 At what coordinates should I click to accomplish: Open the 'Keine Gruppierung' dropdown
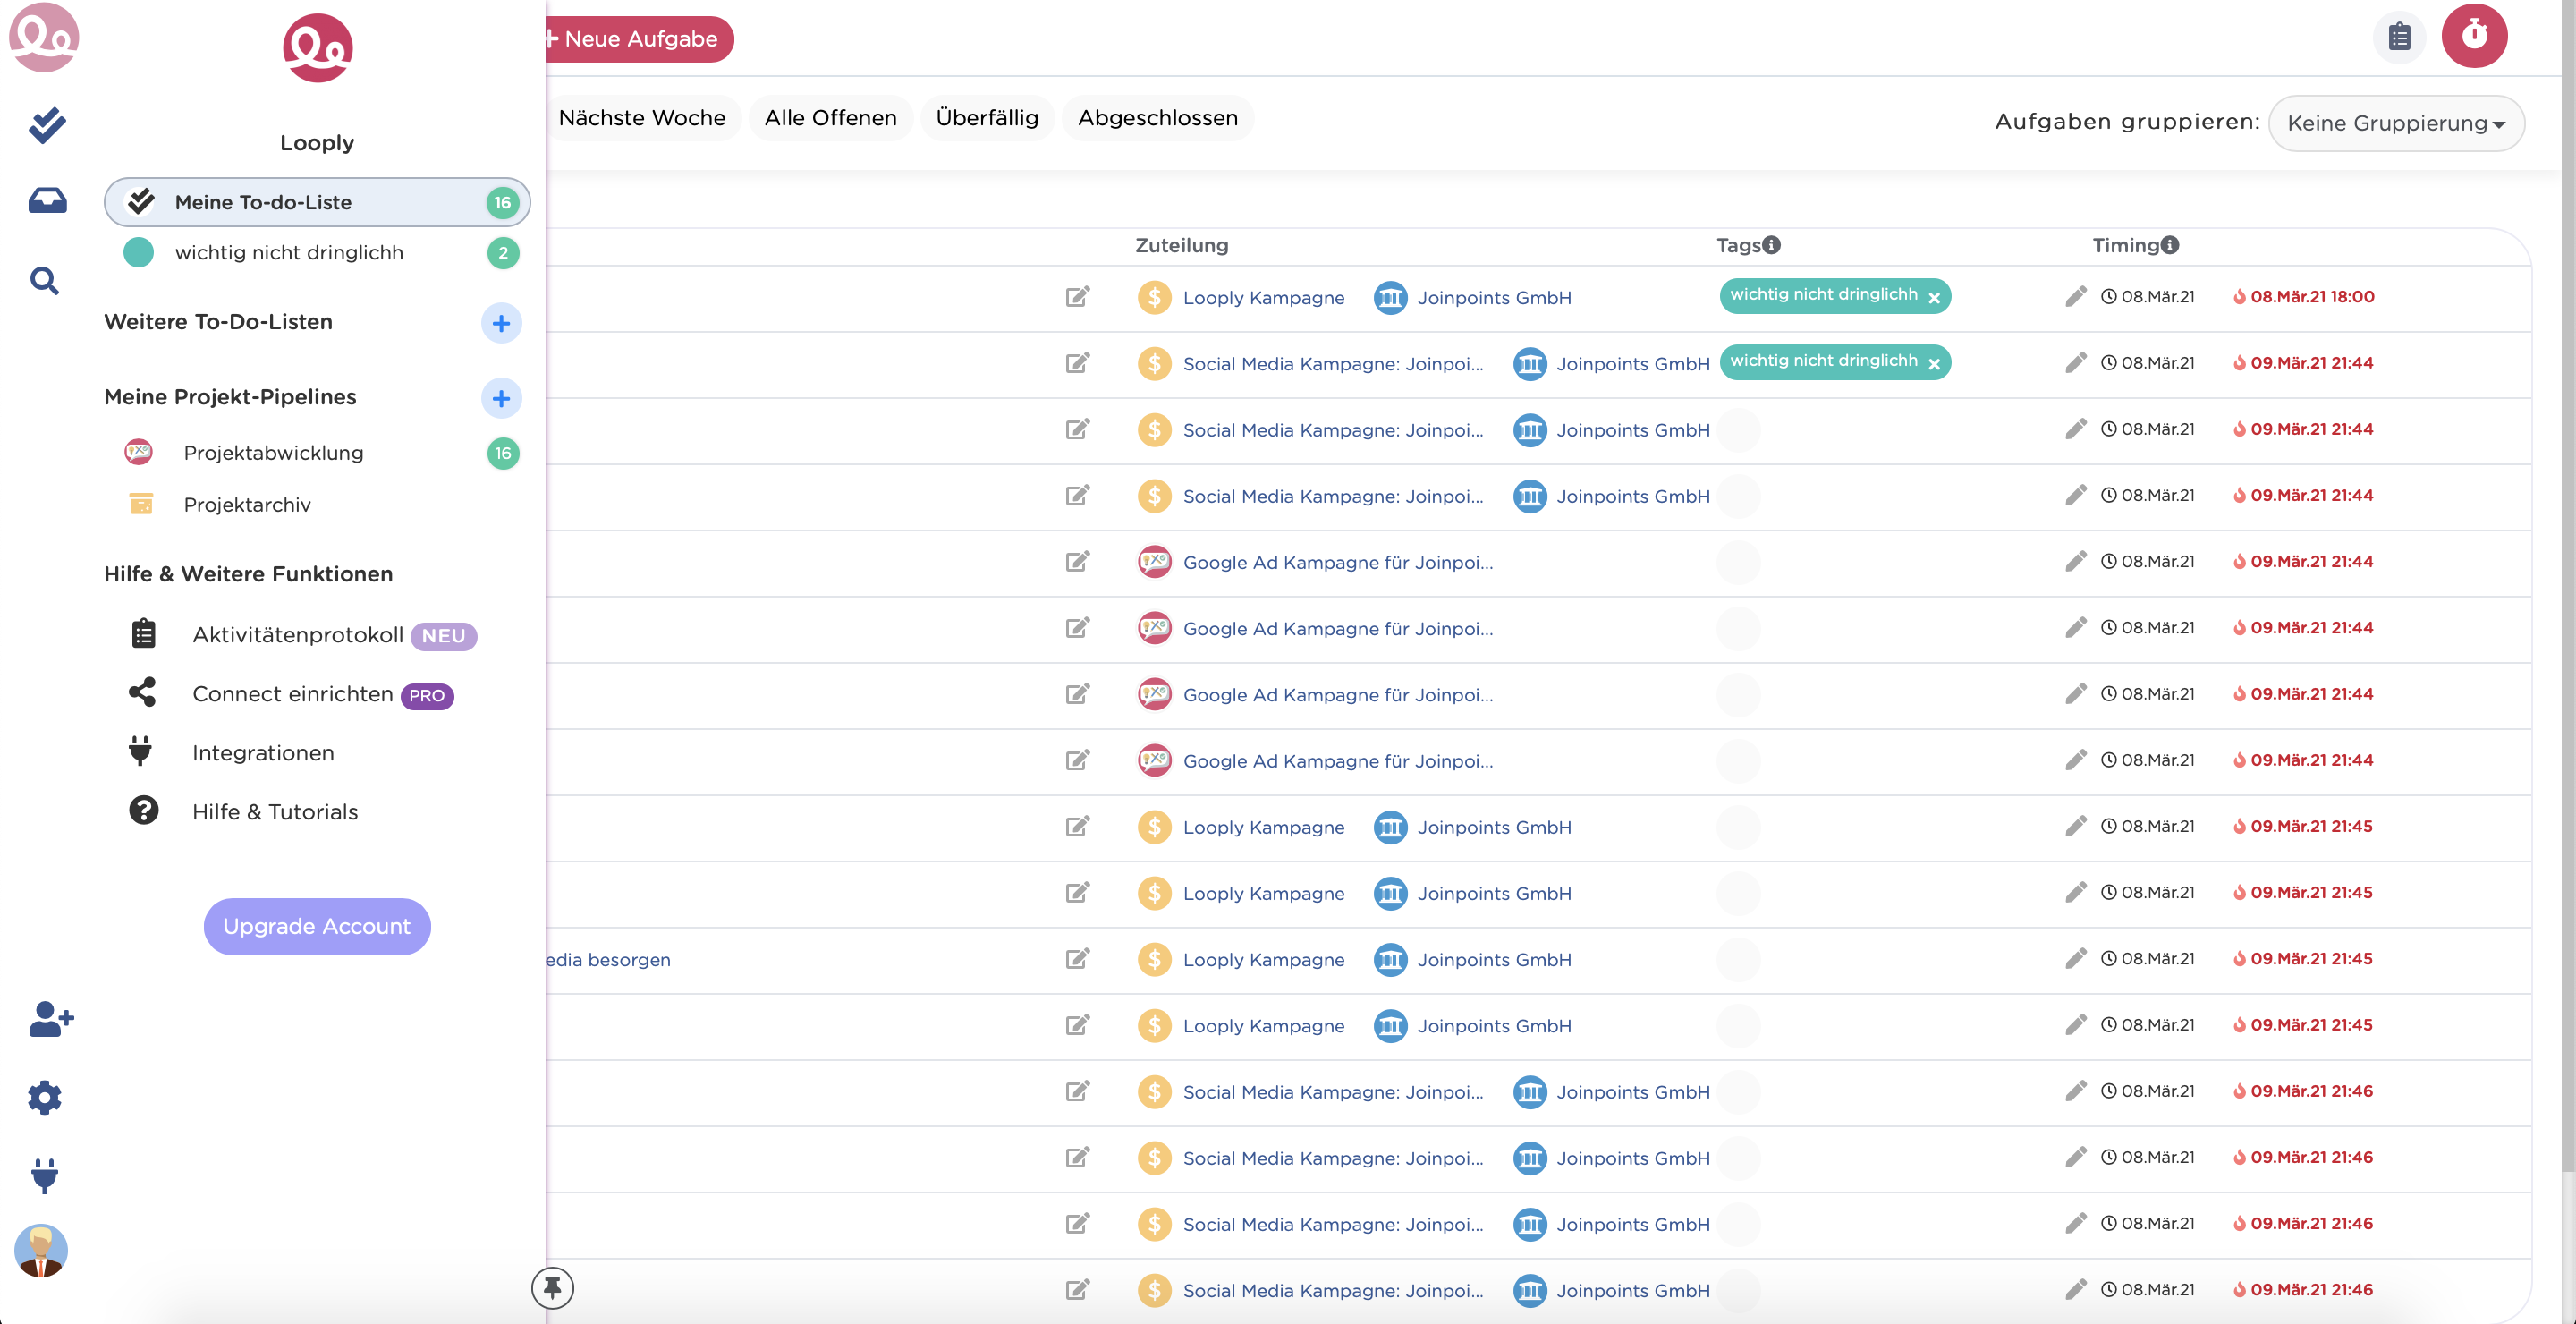tap(2397, 123)
